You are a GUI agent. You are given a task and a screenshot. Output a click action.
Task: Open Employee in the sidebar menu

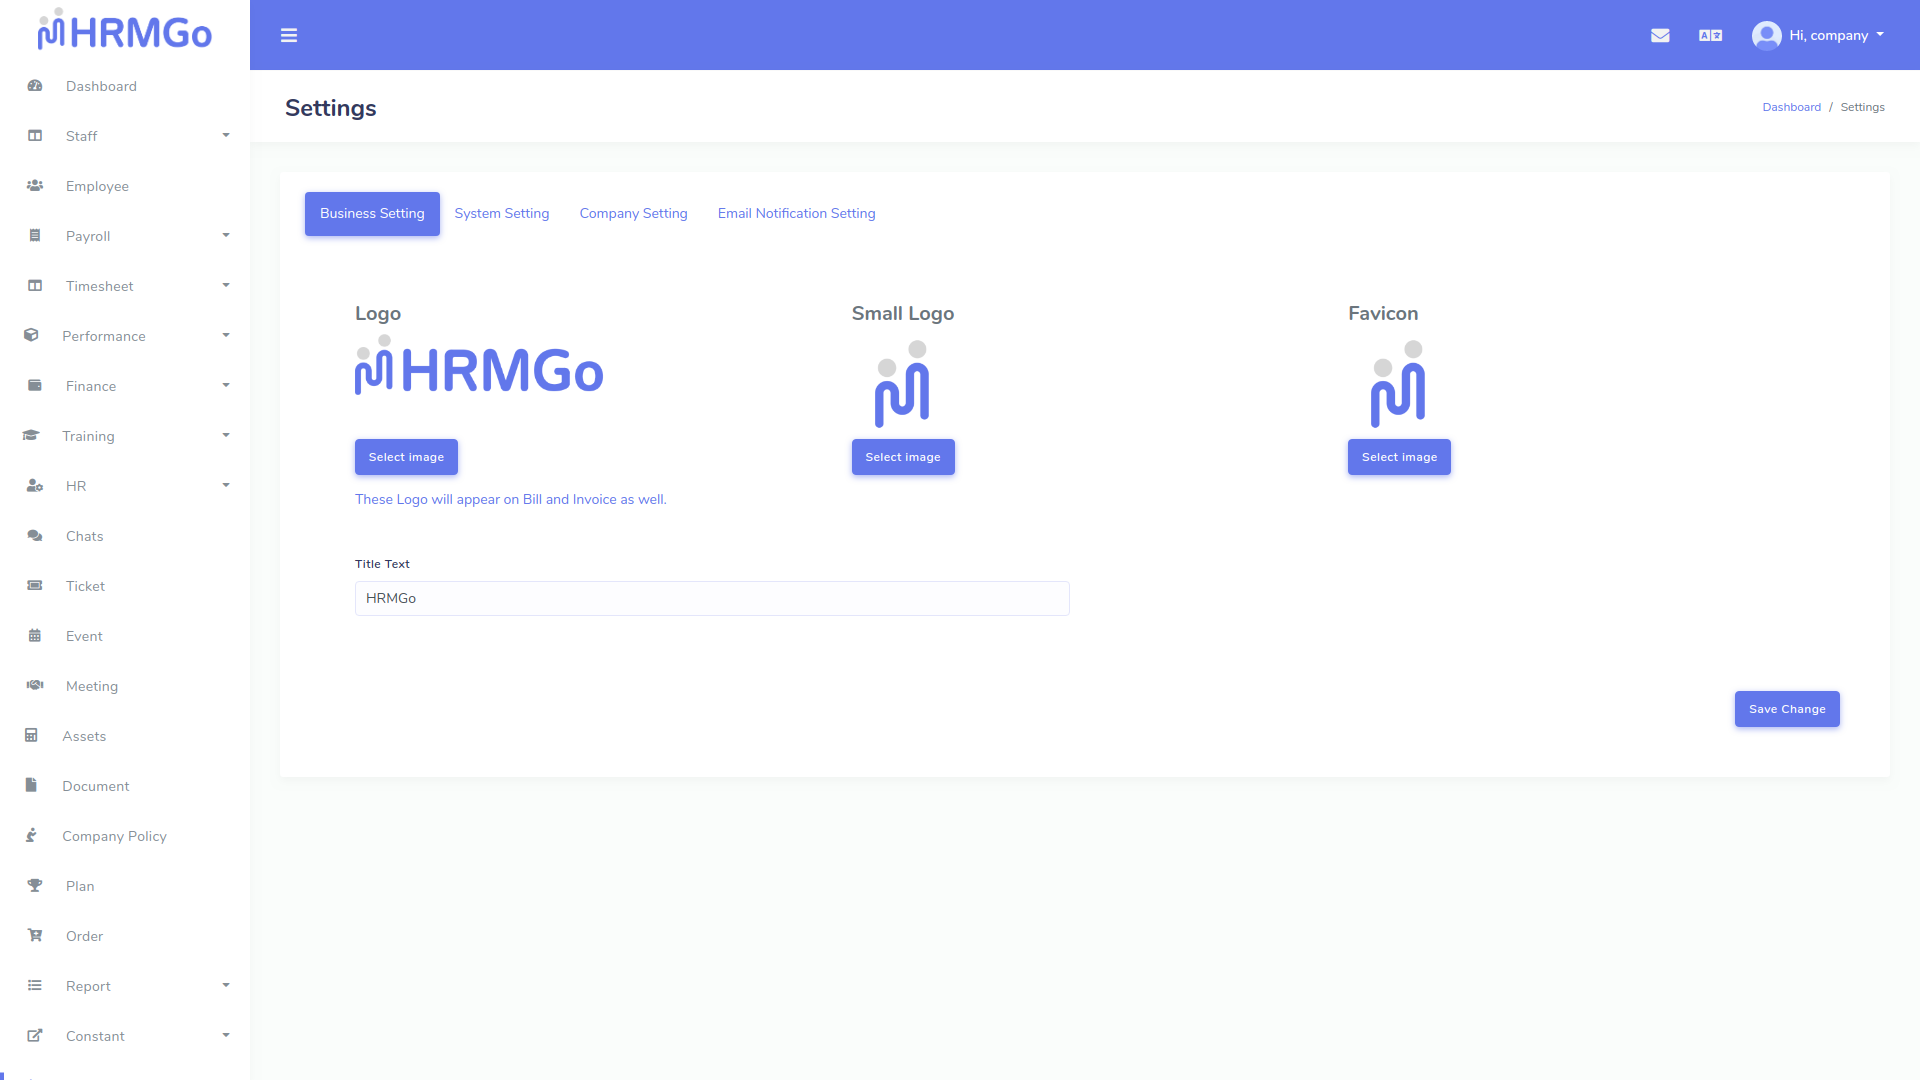click(x=97, y=186)
